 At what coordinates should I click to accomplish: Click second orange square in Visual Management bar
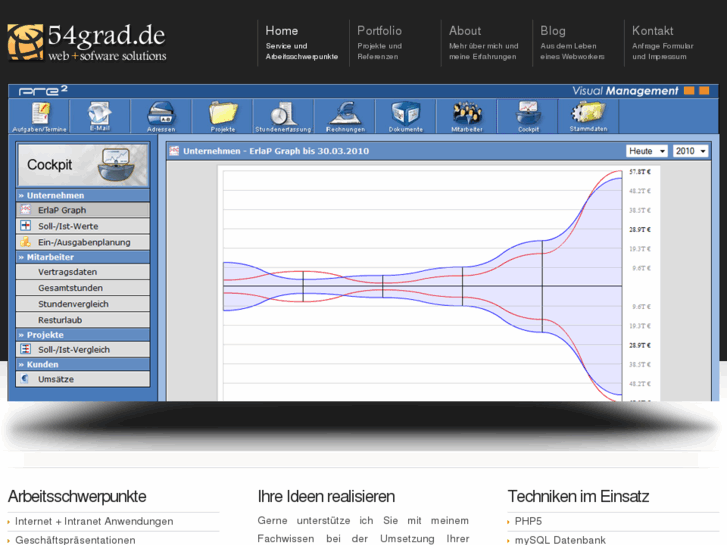[704, 90]
